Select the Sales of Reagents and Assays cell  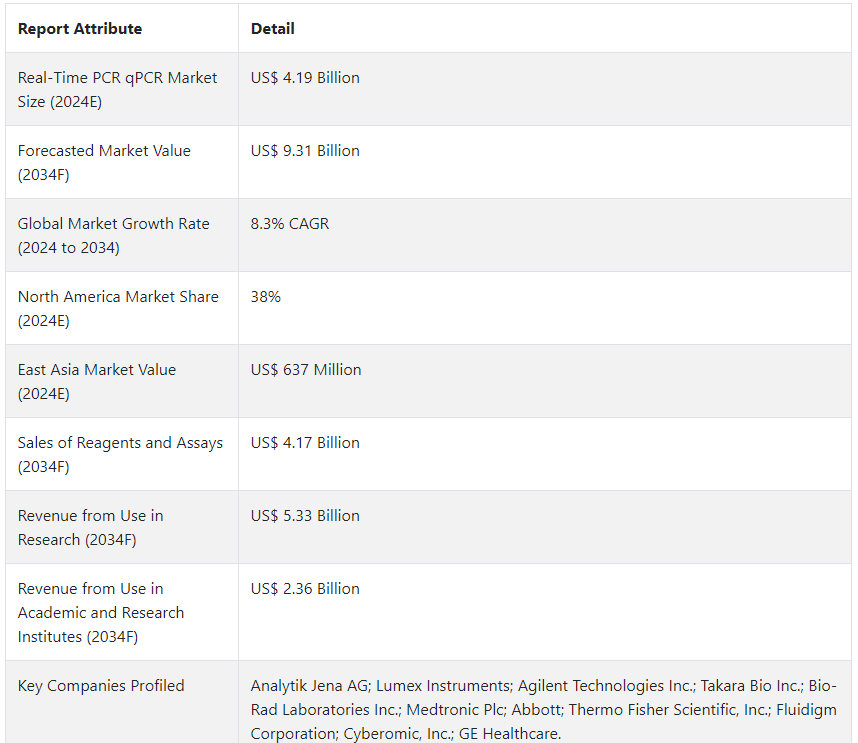tap(120, 454)
